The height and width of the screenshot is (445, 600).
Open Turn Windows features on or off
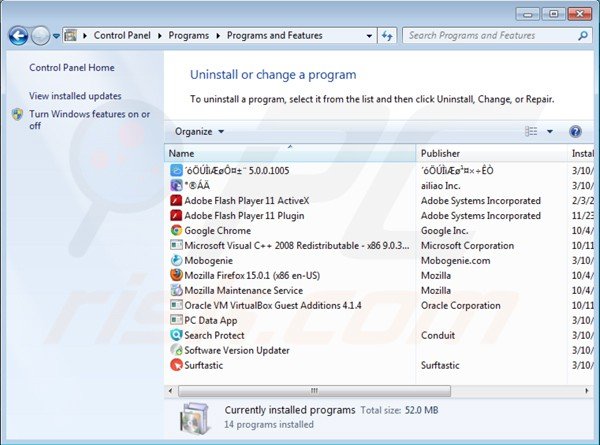click(x=90, y=120)
